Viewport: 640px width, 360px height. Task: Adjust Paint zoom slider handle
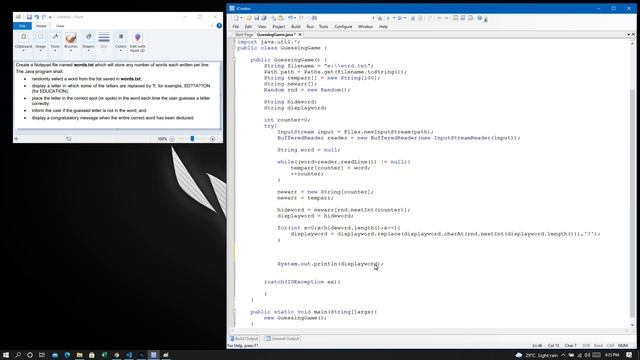192,139
